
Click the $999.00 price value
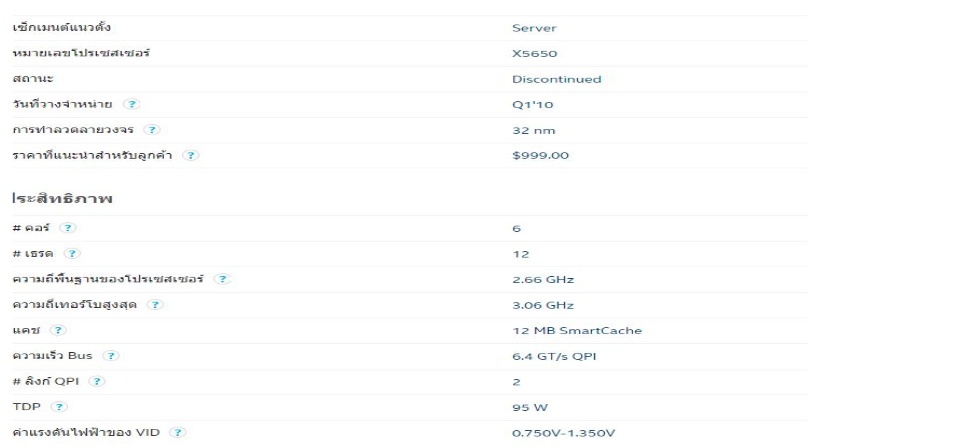[x=540, y=155]
